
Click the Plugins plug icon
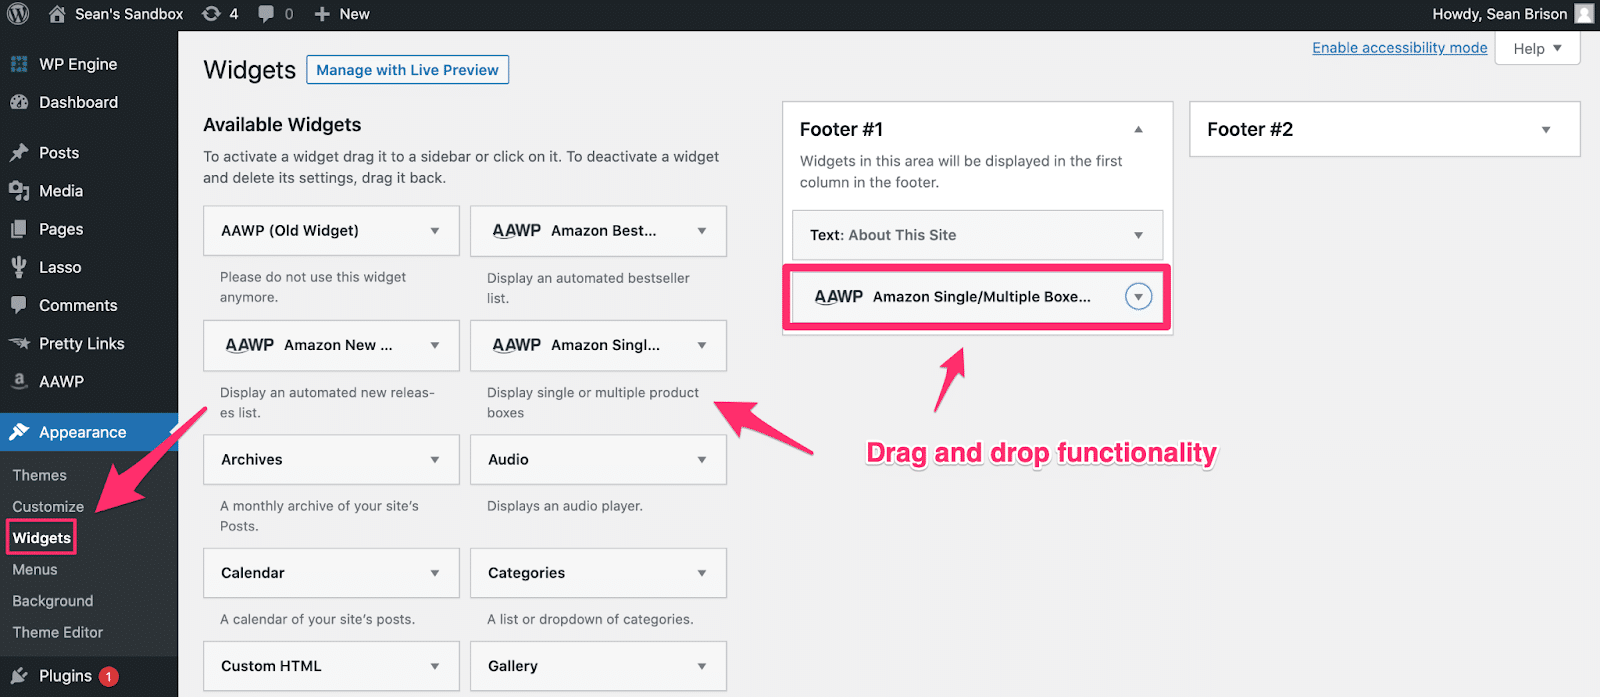[19, 676]
